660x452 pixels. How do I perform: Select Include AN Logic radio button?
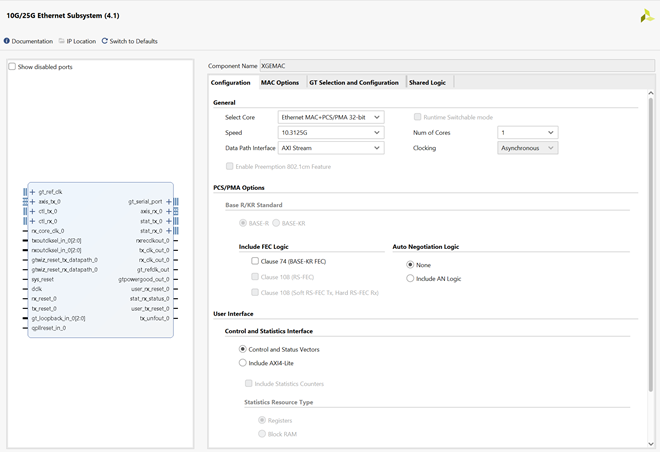[410, 278]
